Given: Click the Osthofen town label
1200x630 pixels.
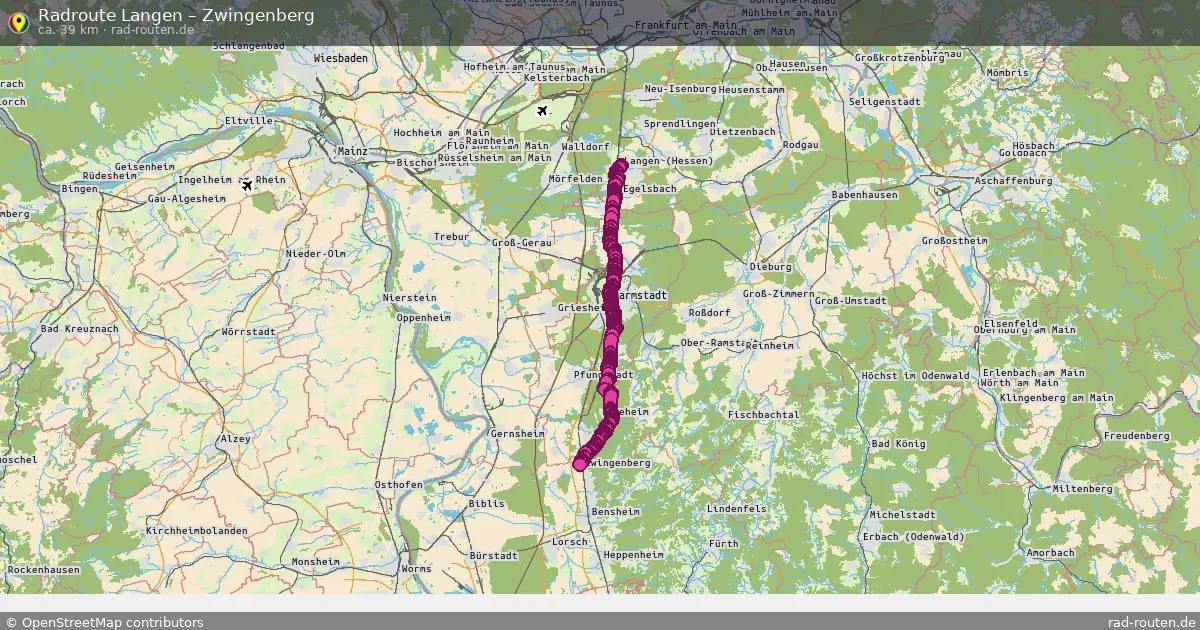Looking at the screenshot, I should (398, 484).
